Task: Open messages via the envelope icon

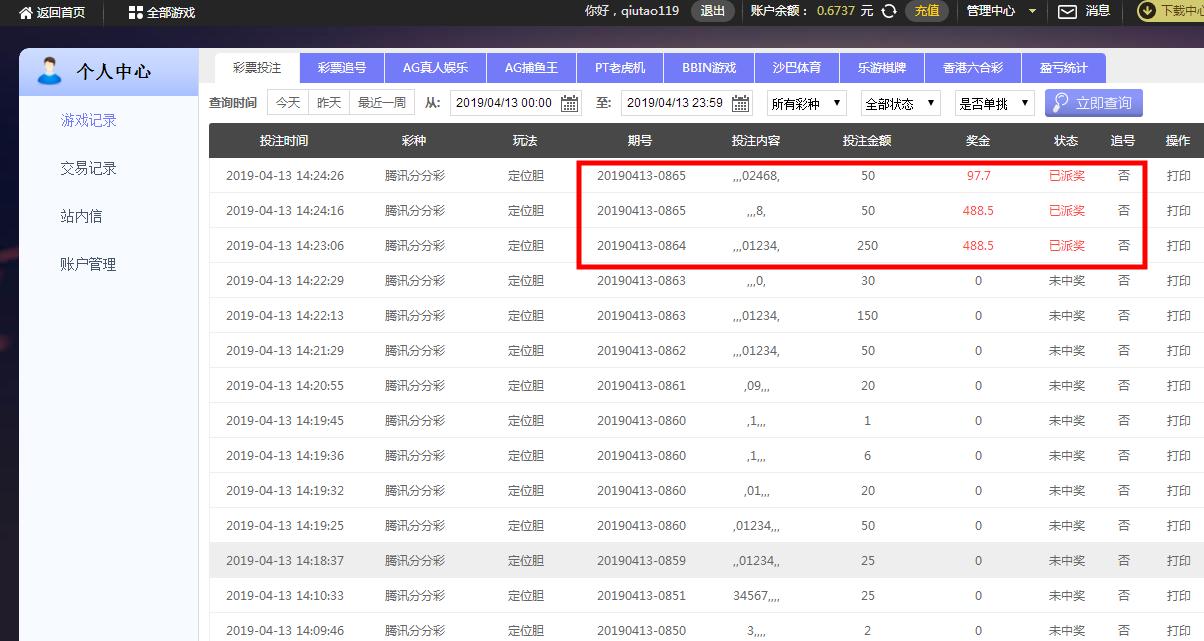Action: [x=1067, y=12]
